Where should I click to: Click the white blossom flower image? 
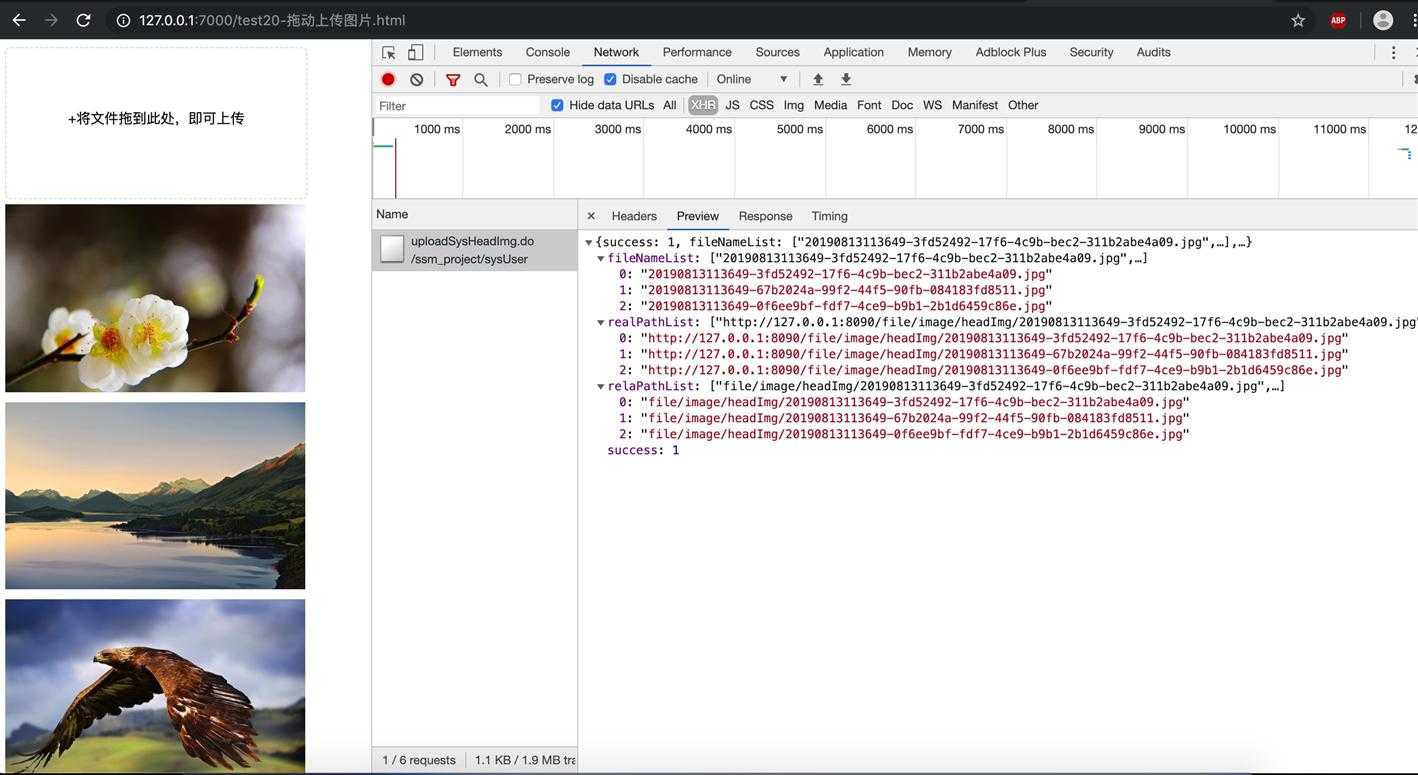tap(155, 298)
